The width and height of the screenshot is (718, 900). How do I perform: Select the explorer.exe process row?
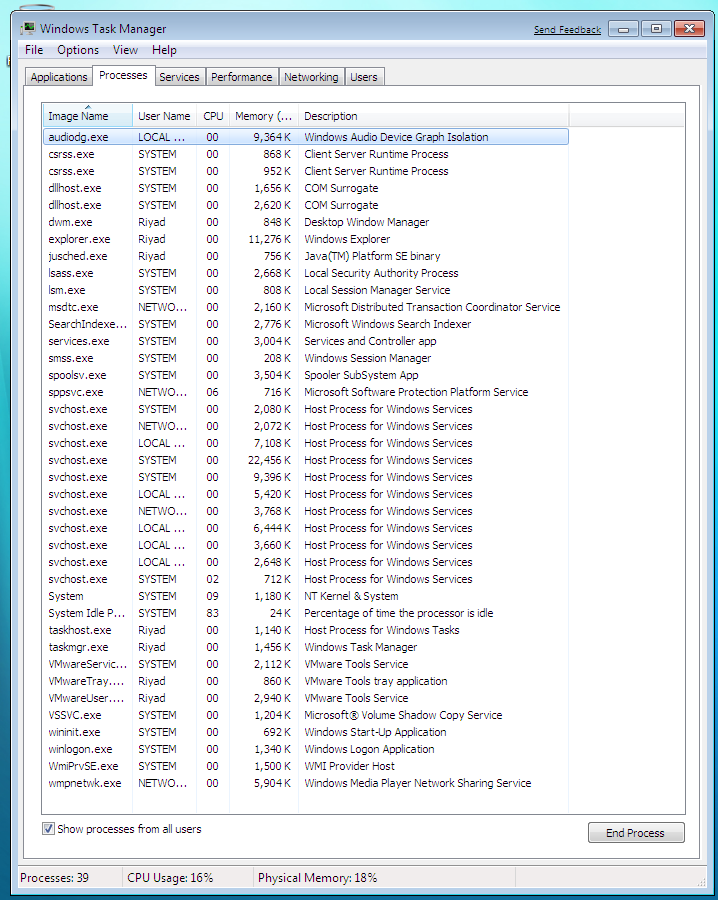[80, 239]
